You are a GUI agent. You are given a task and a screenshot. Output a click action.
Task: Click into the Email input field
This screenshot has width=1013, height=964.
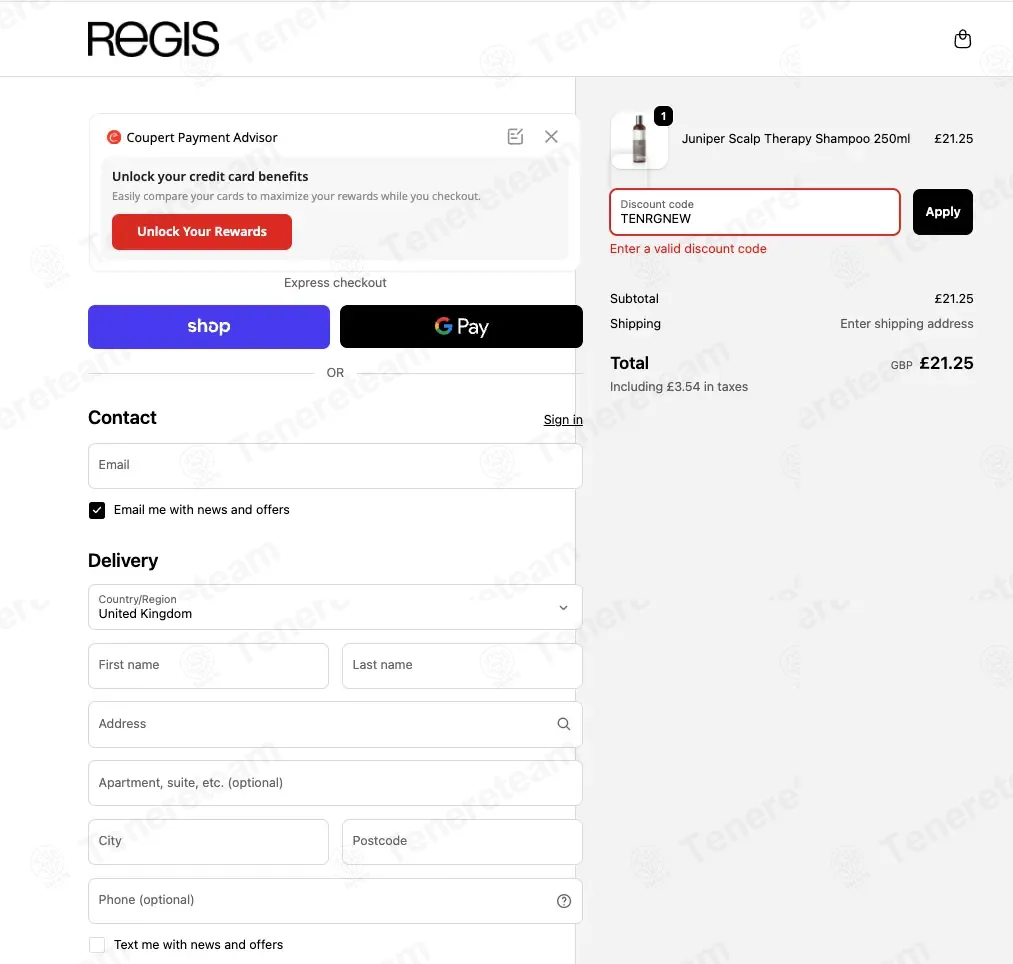click(x=335, y=466)
